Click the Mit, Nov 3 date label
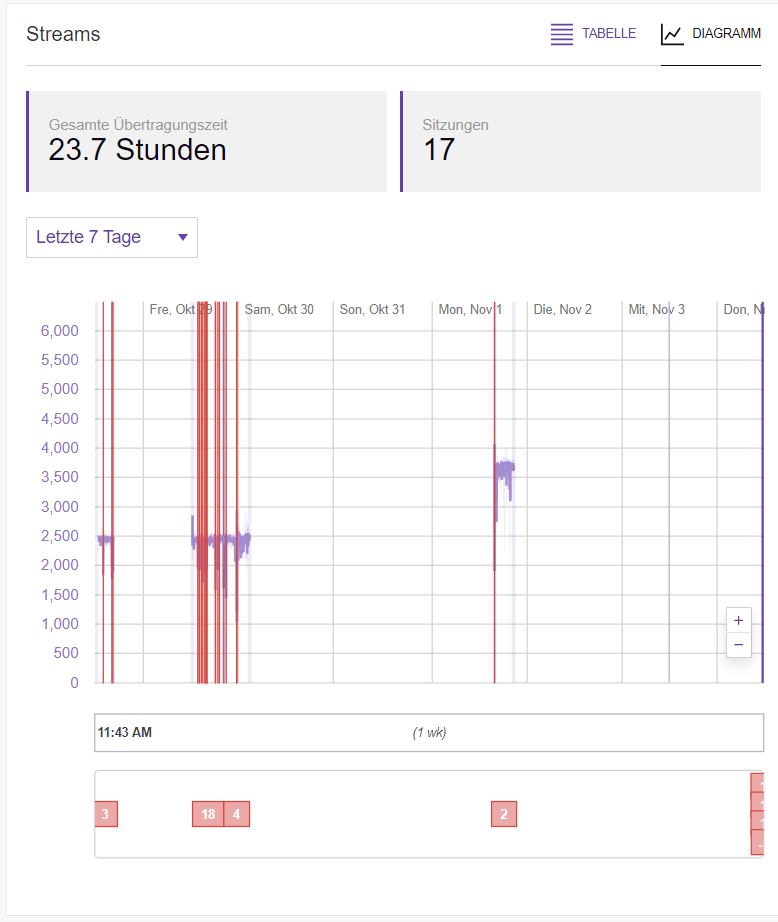778x922 pixels. tap(656, 309)
